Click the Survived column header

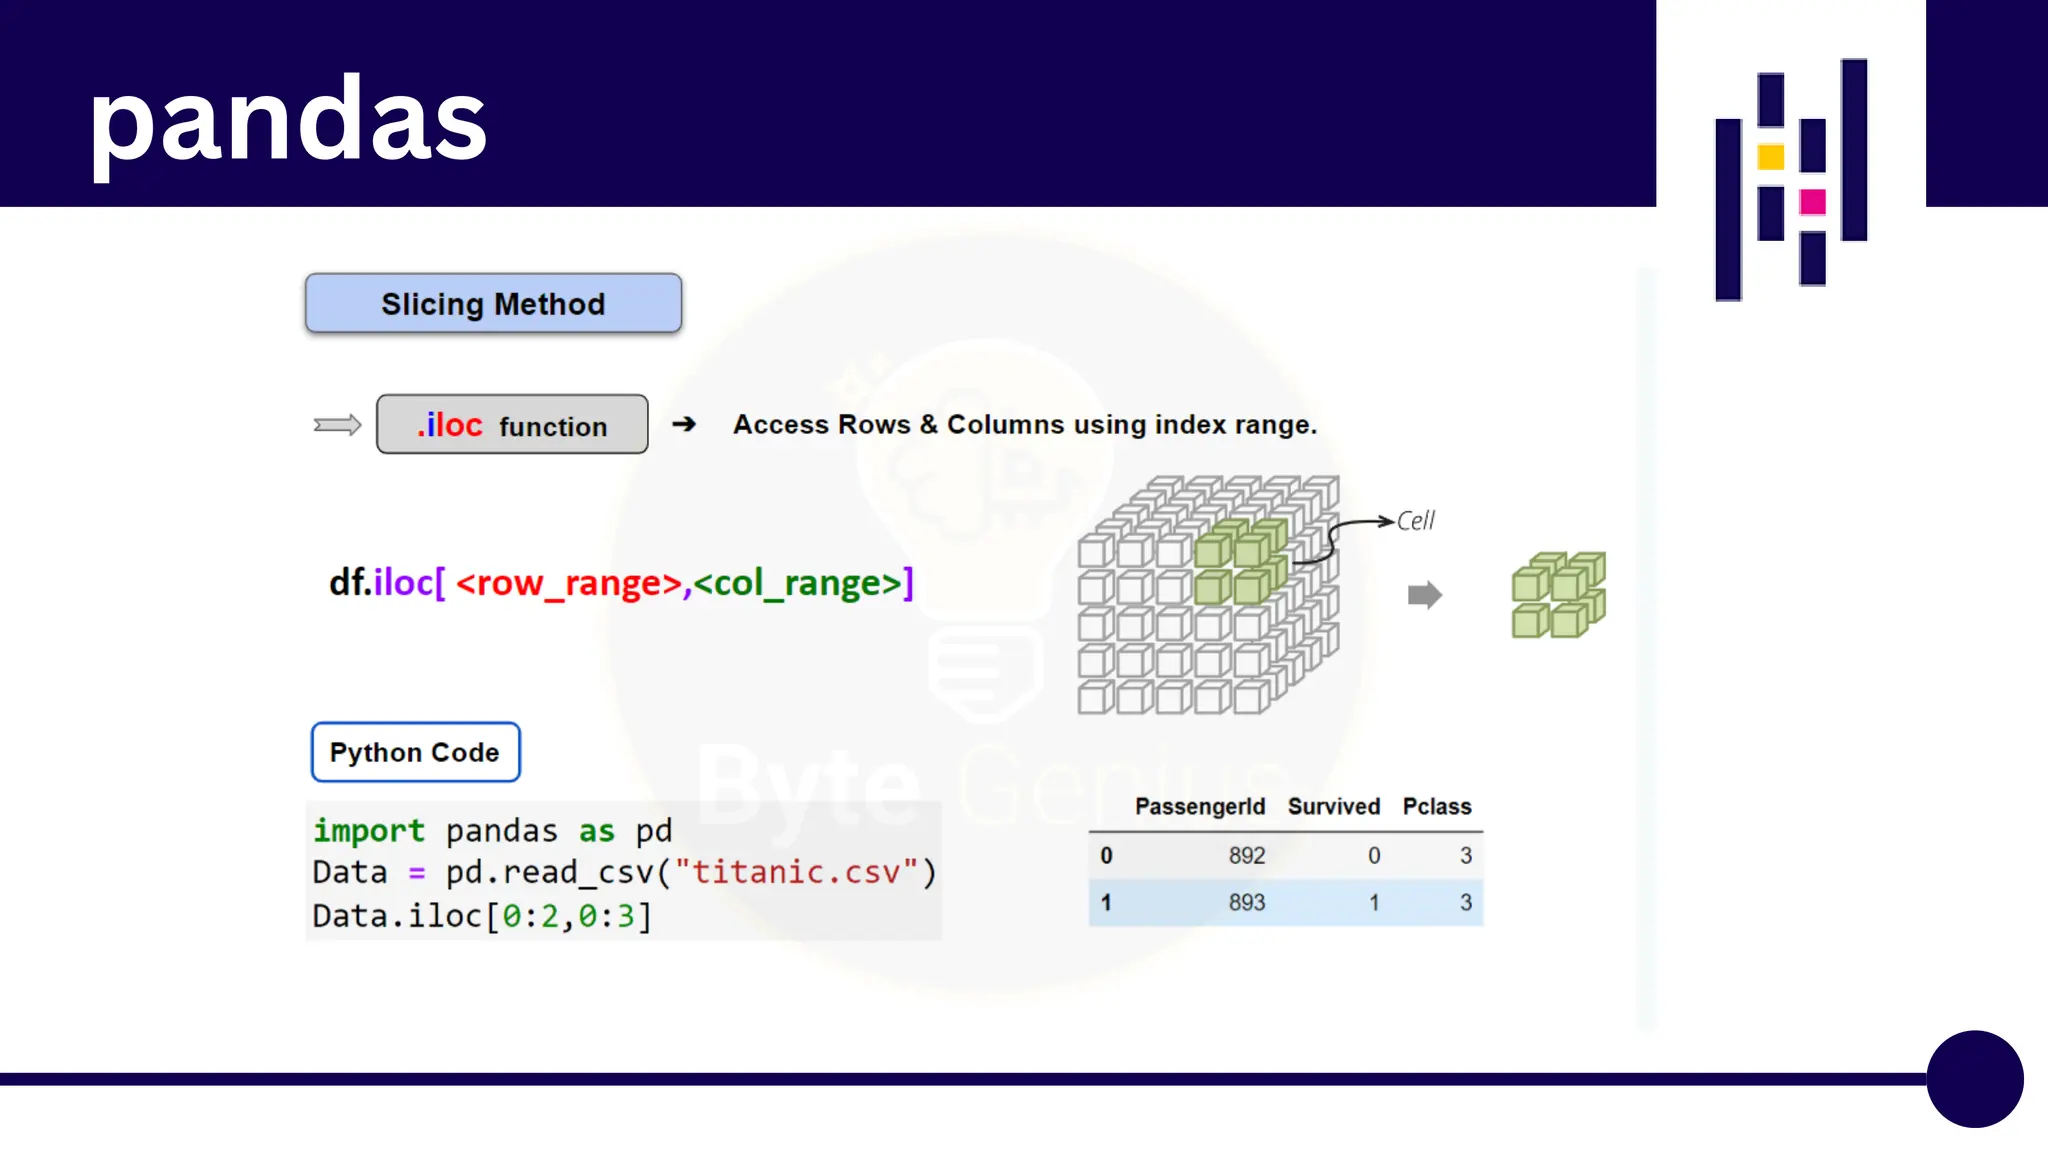click(x=1334, y=806)
